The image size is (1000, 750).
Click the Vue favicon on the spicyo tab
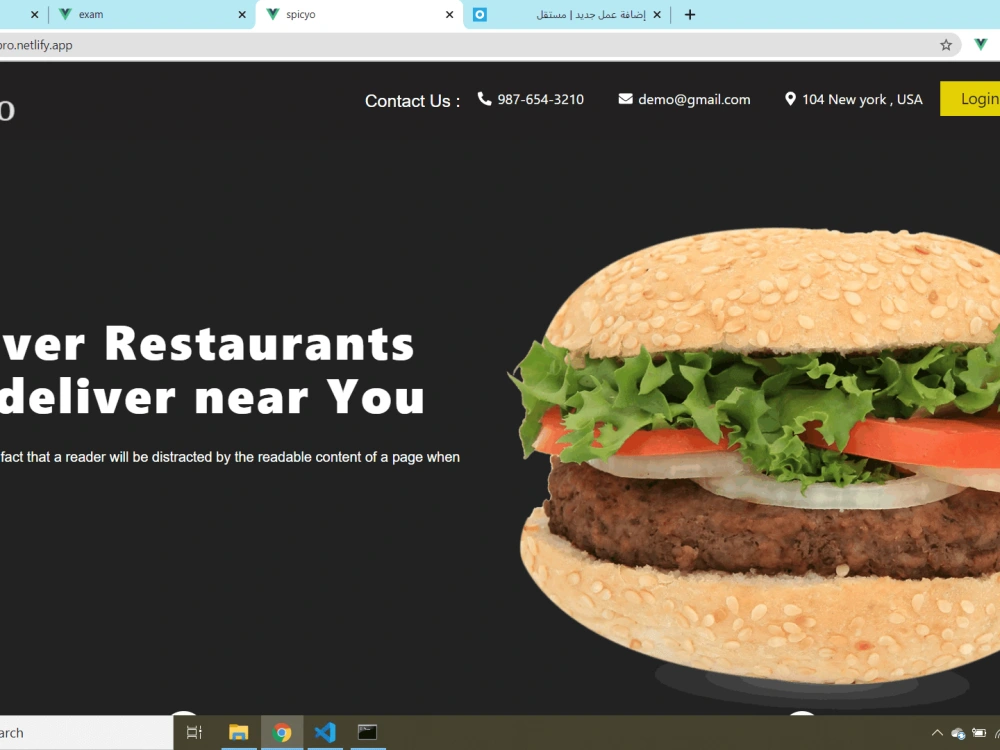[x=272, y=14]
